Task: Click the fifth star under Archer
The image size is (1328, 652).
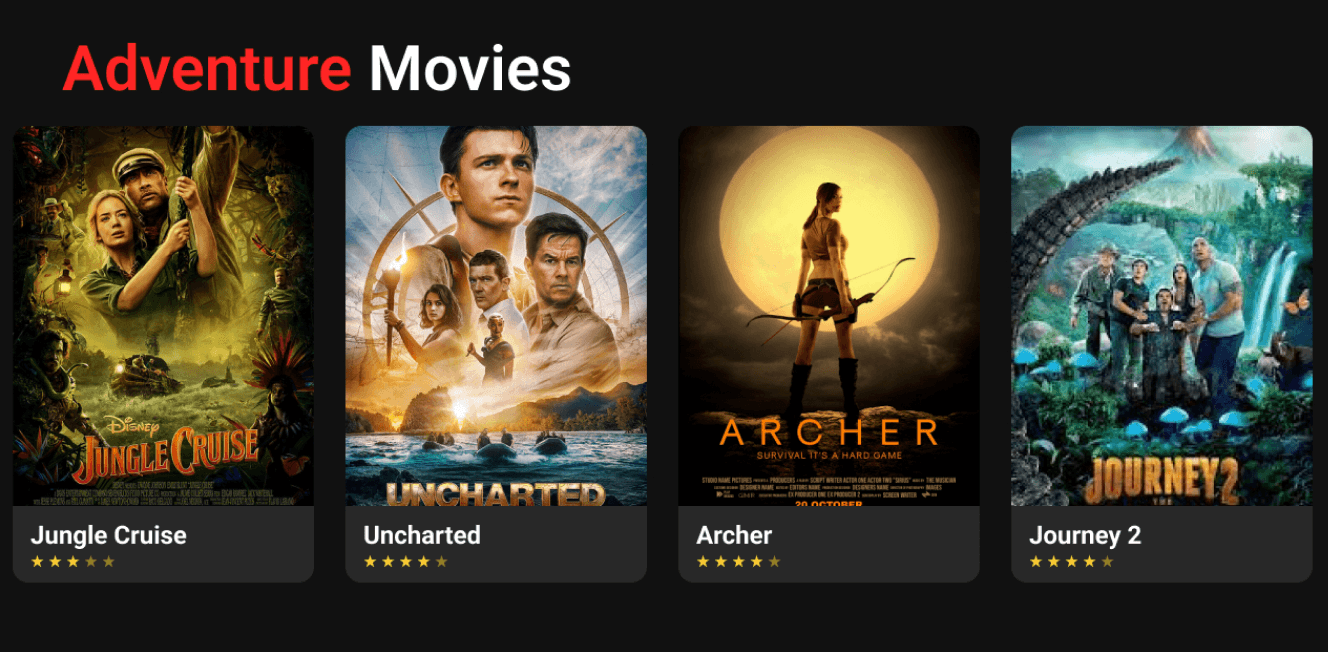Action: 775,562
